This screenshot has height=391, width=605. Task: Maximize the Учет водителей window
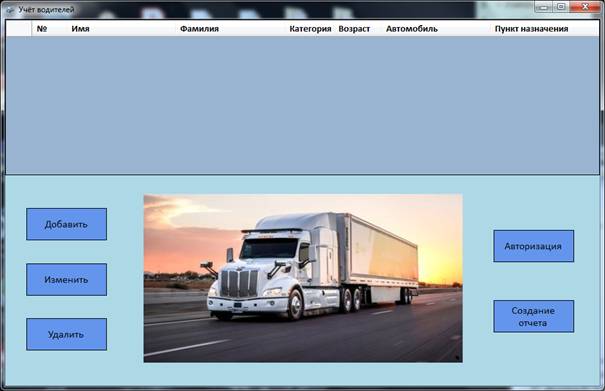point(561,7)
